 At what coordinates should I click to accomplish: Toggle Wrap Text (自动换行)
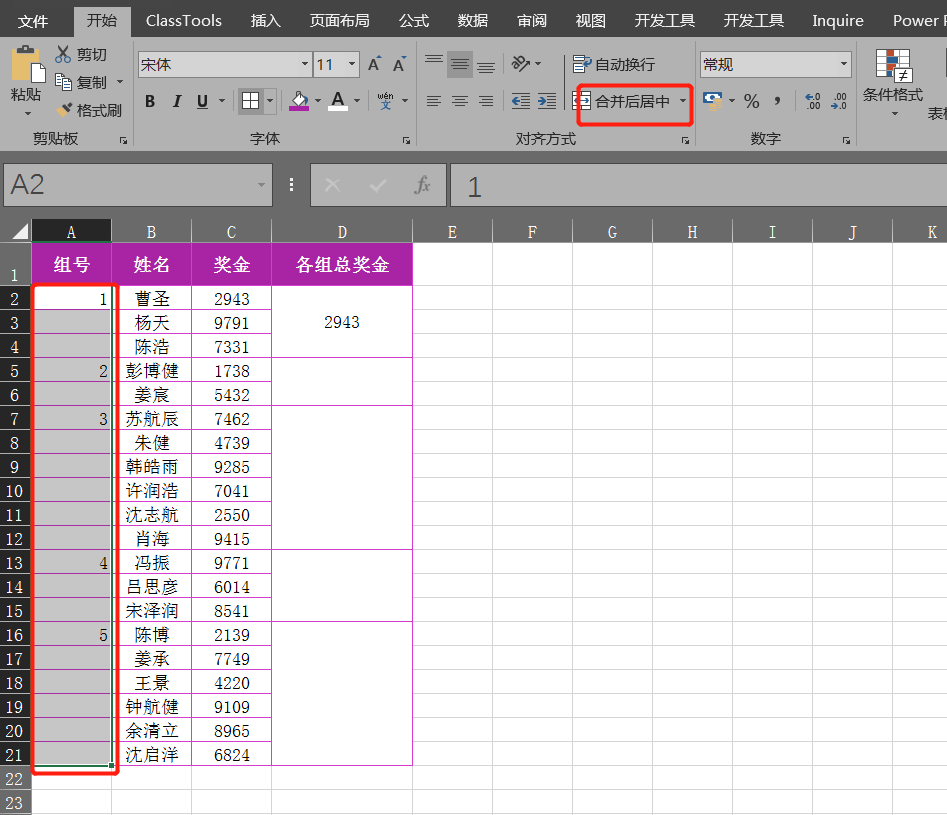coord(614,64)
